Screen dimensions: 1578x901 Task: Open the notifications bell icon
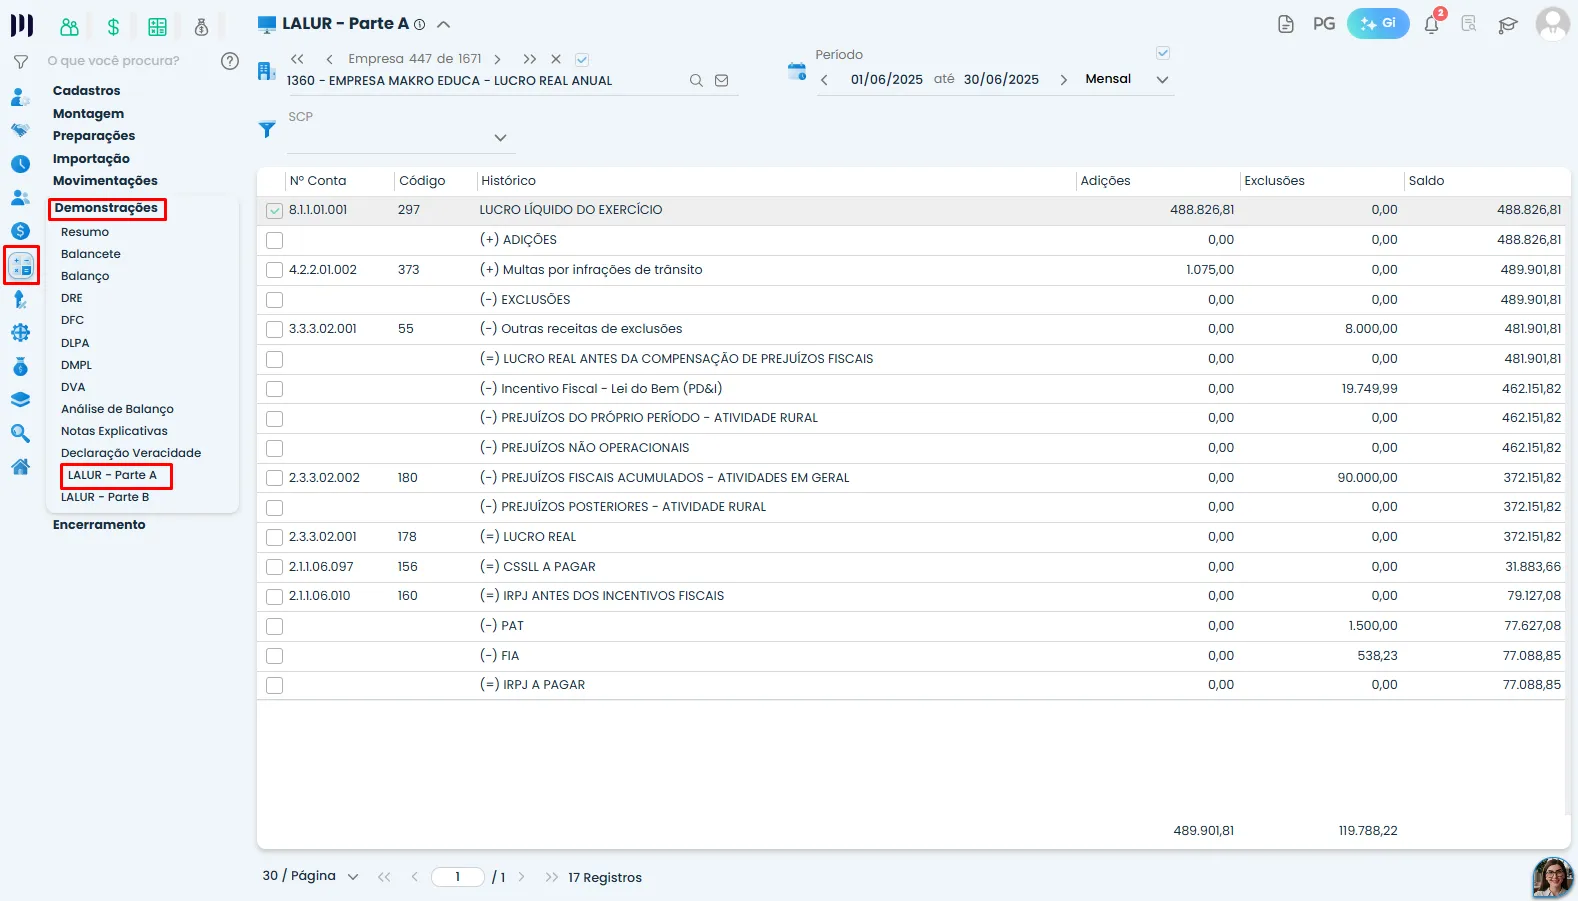1431,24
